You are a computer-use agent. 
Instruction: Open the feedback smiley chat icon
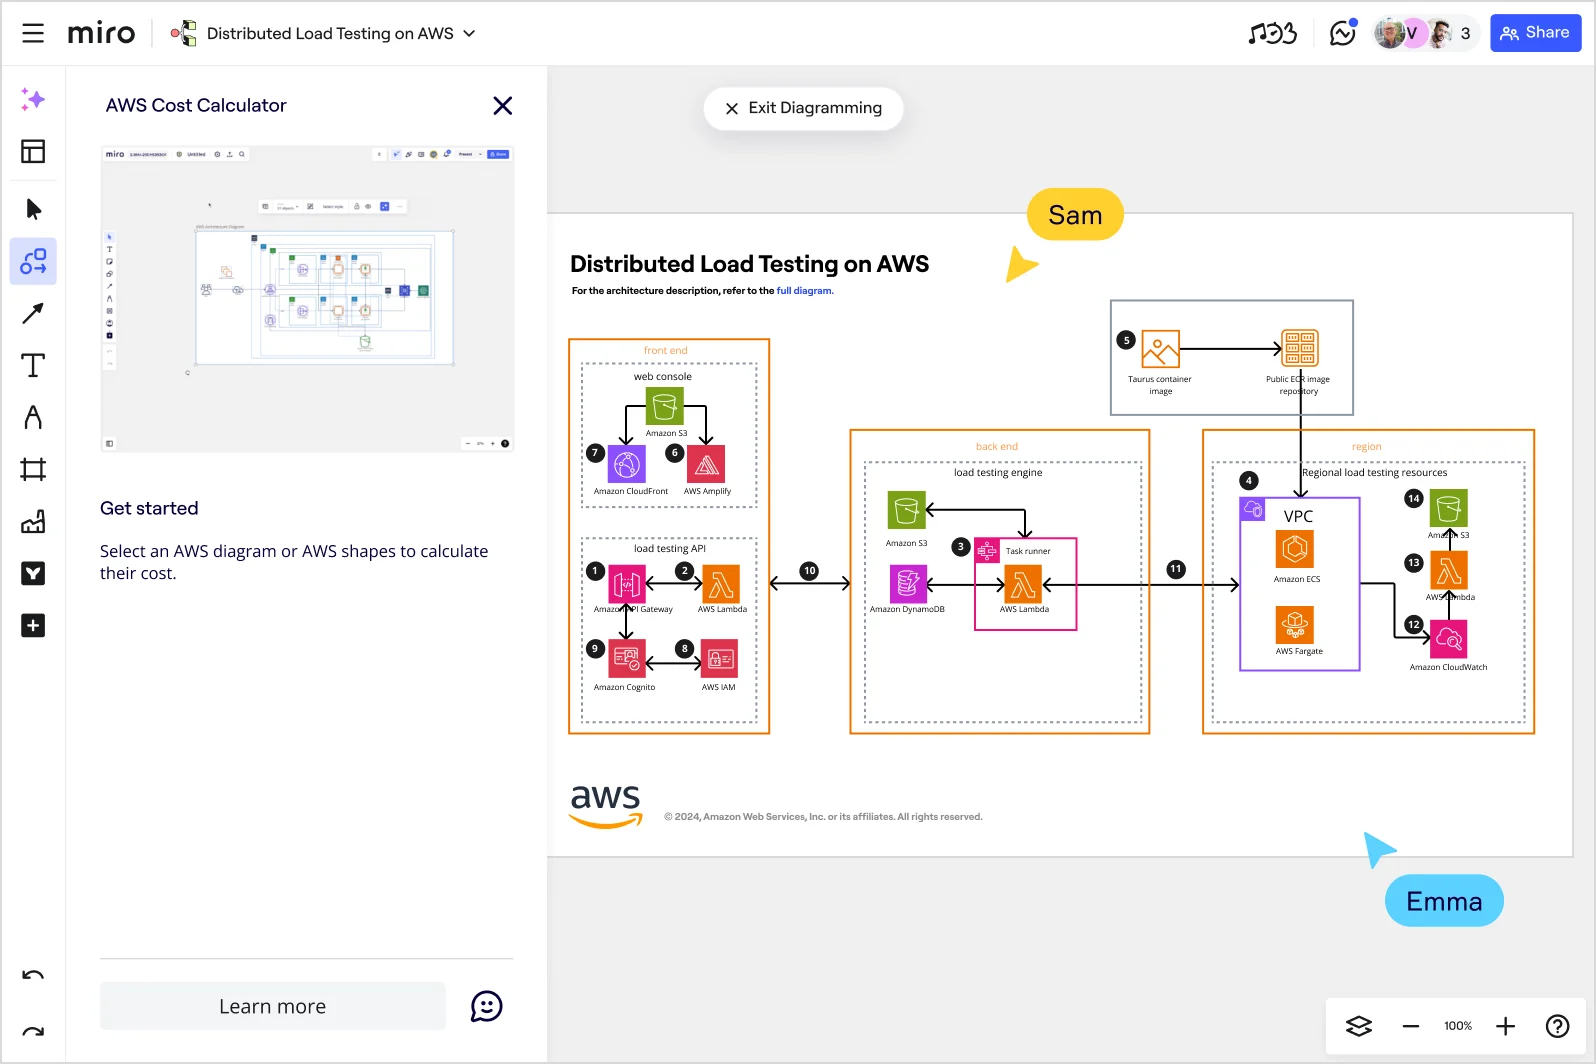487,1006
